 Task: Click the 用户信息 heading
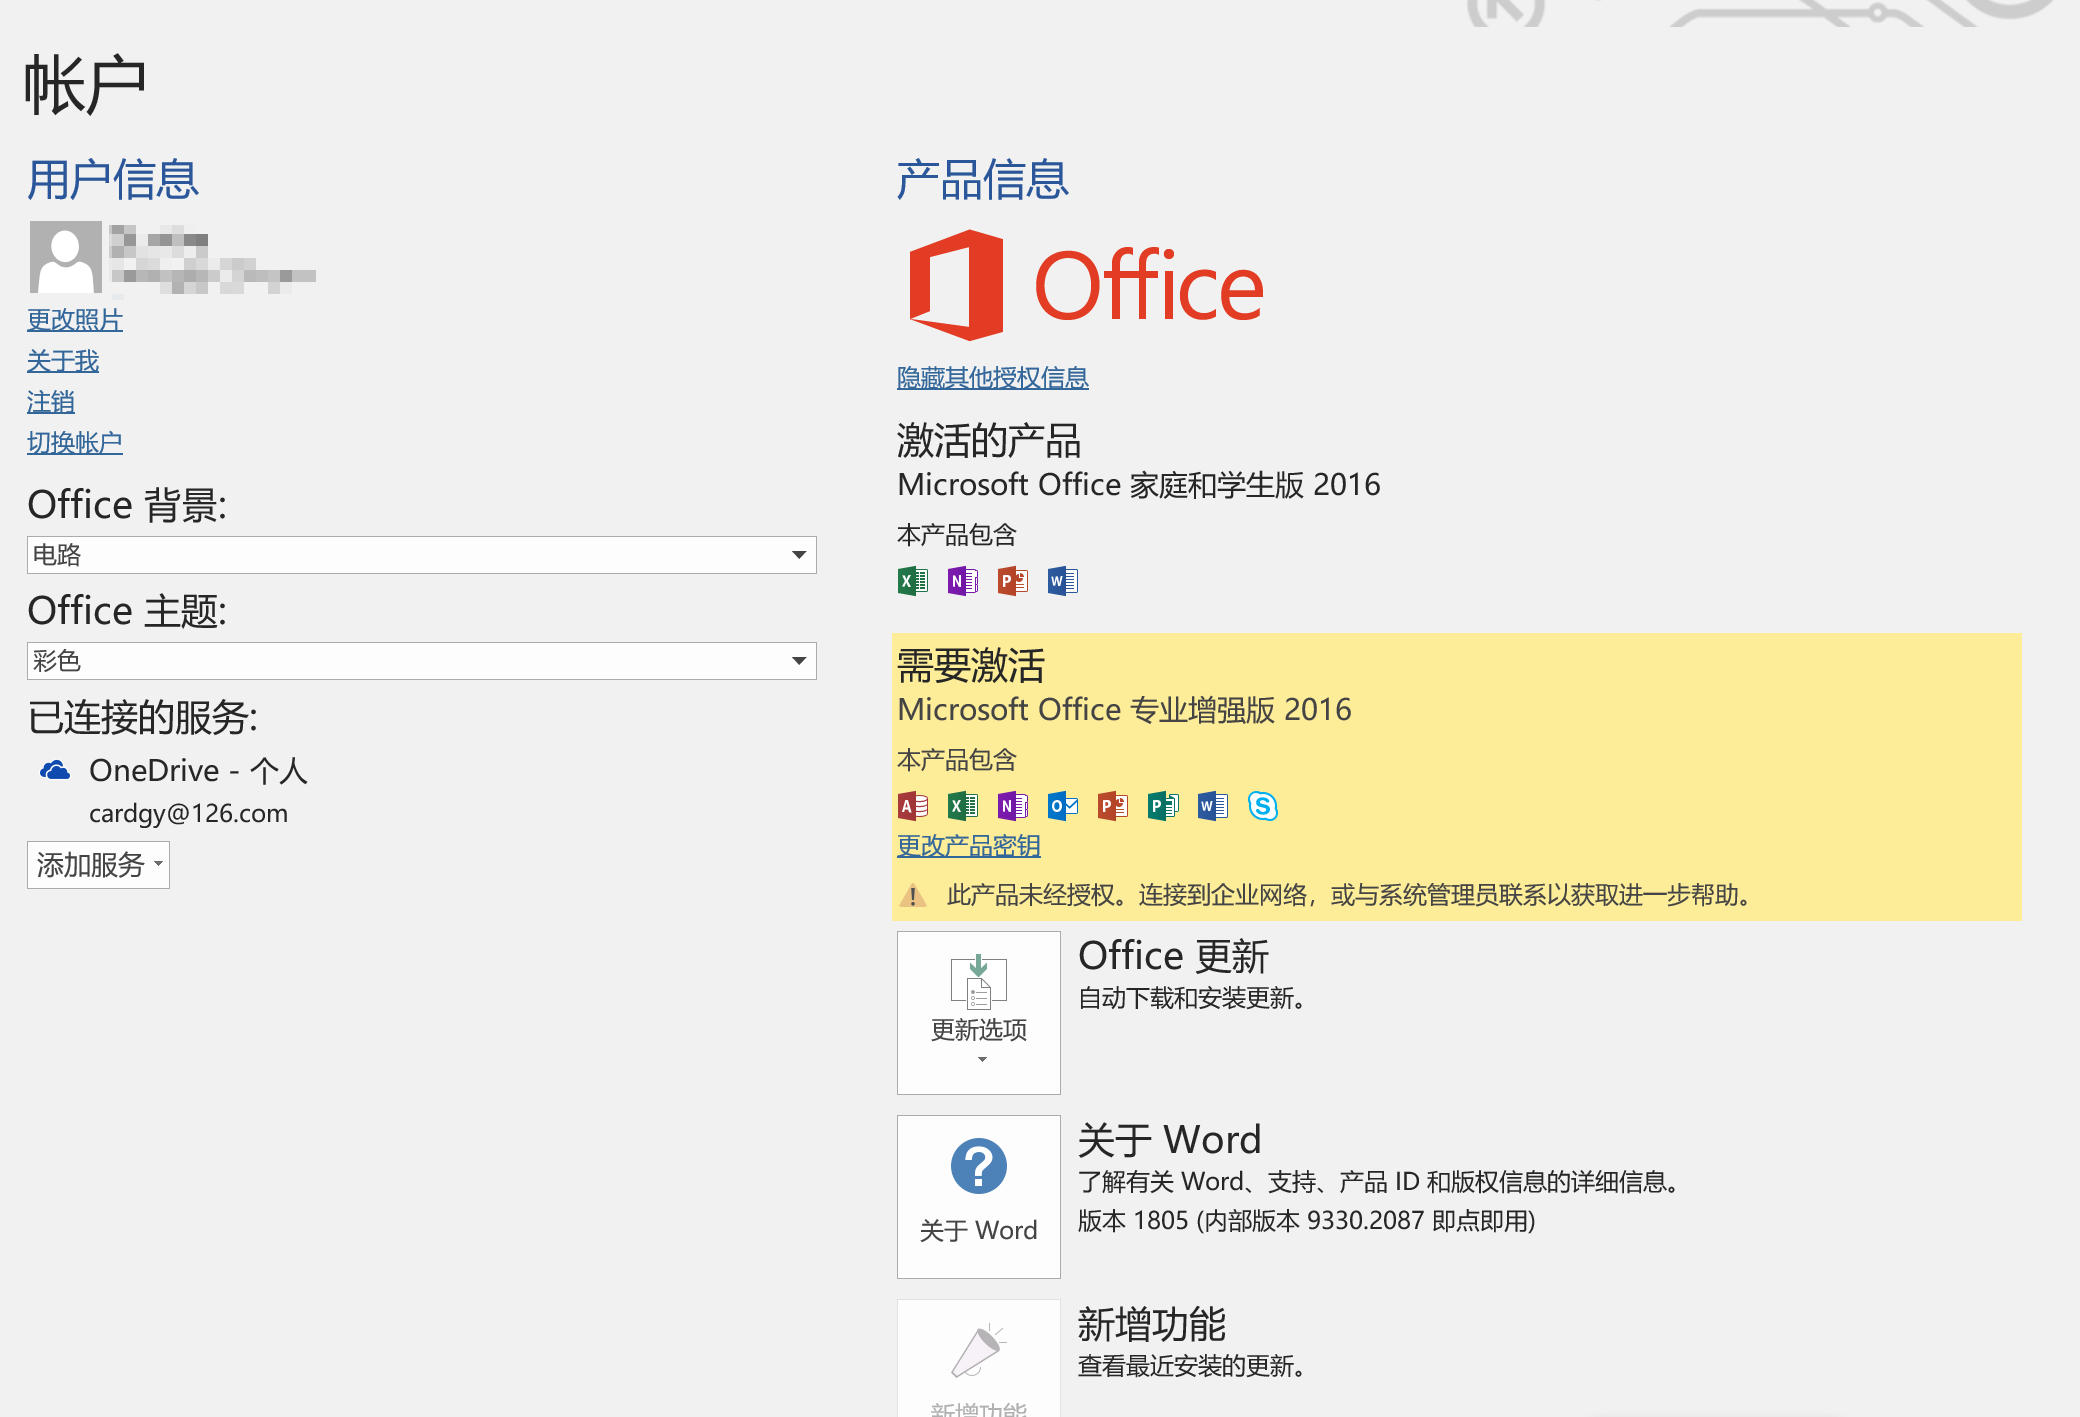[113, 180]
